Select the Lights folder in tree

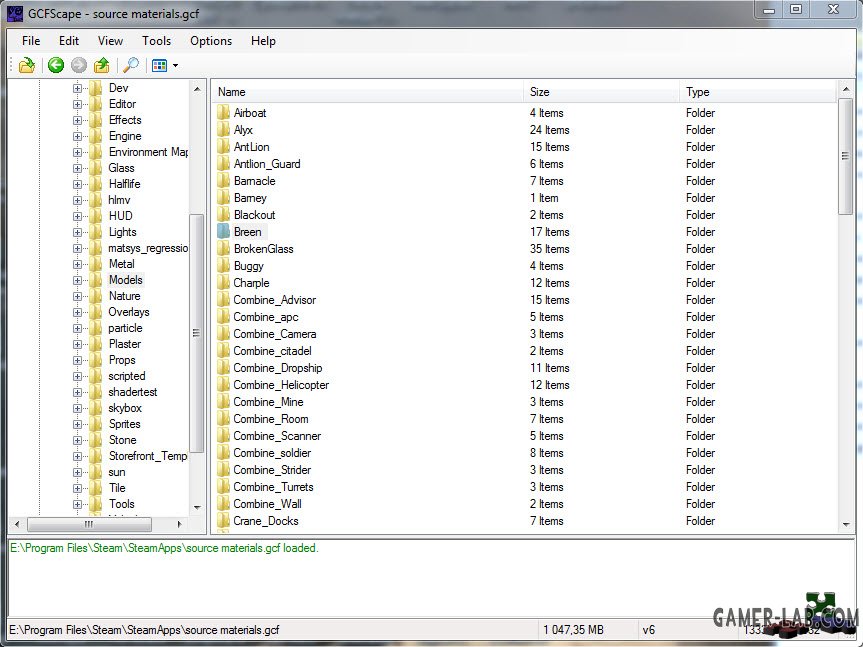pyautogui.click(x=122, y=232)
